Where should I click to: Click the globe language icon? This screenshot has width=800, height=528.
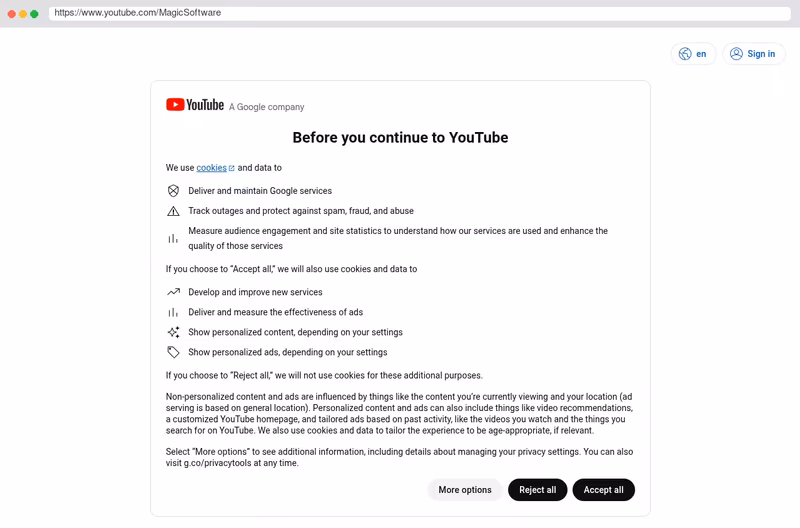(x=685, y=54)
